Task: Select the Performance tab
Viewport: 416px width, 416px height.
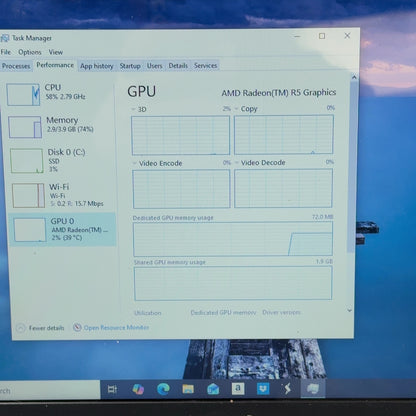Action: click(x=55, y=65)
